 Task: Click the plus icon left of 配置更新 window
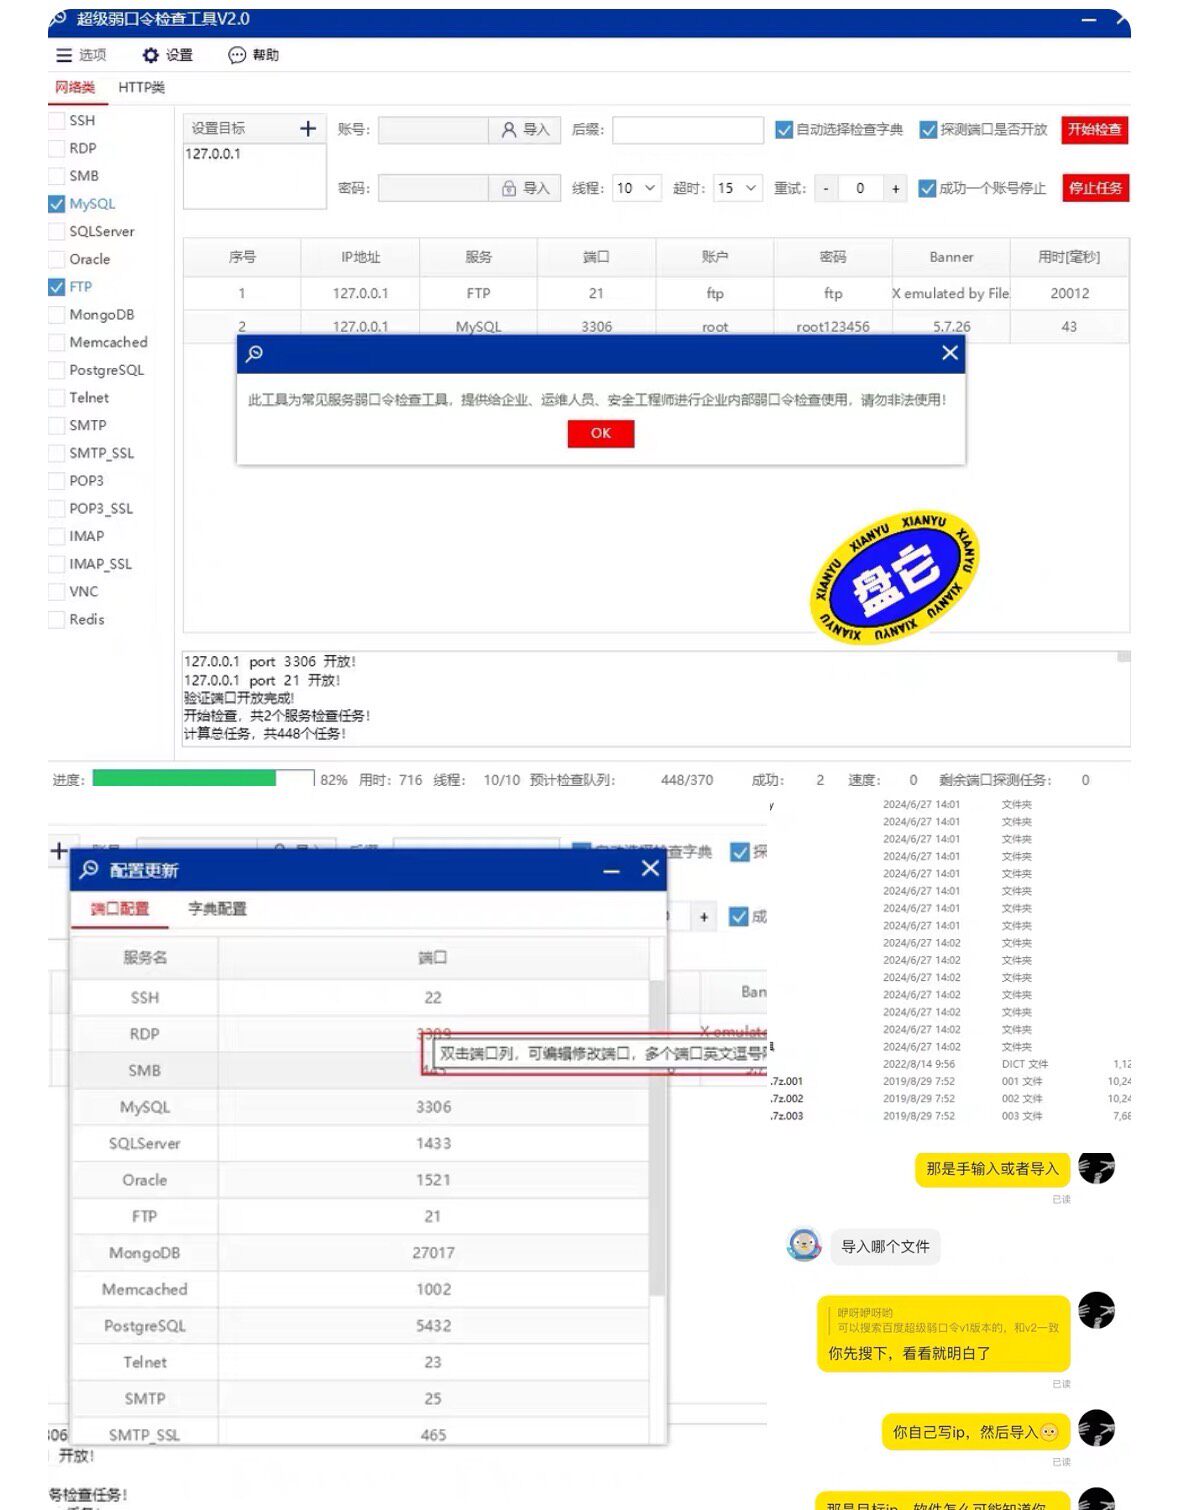point(58,851)
